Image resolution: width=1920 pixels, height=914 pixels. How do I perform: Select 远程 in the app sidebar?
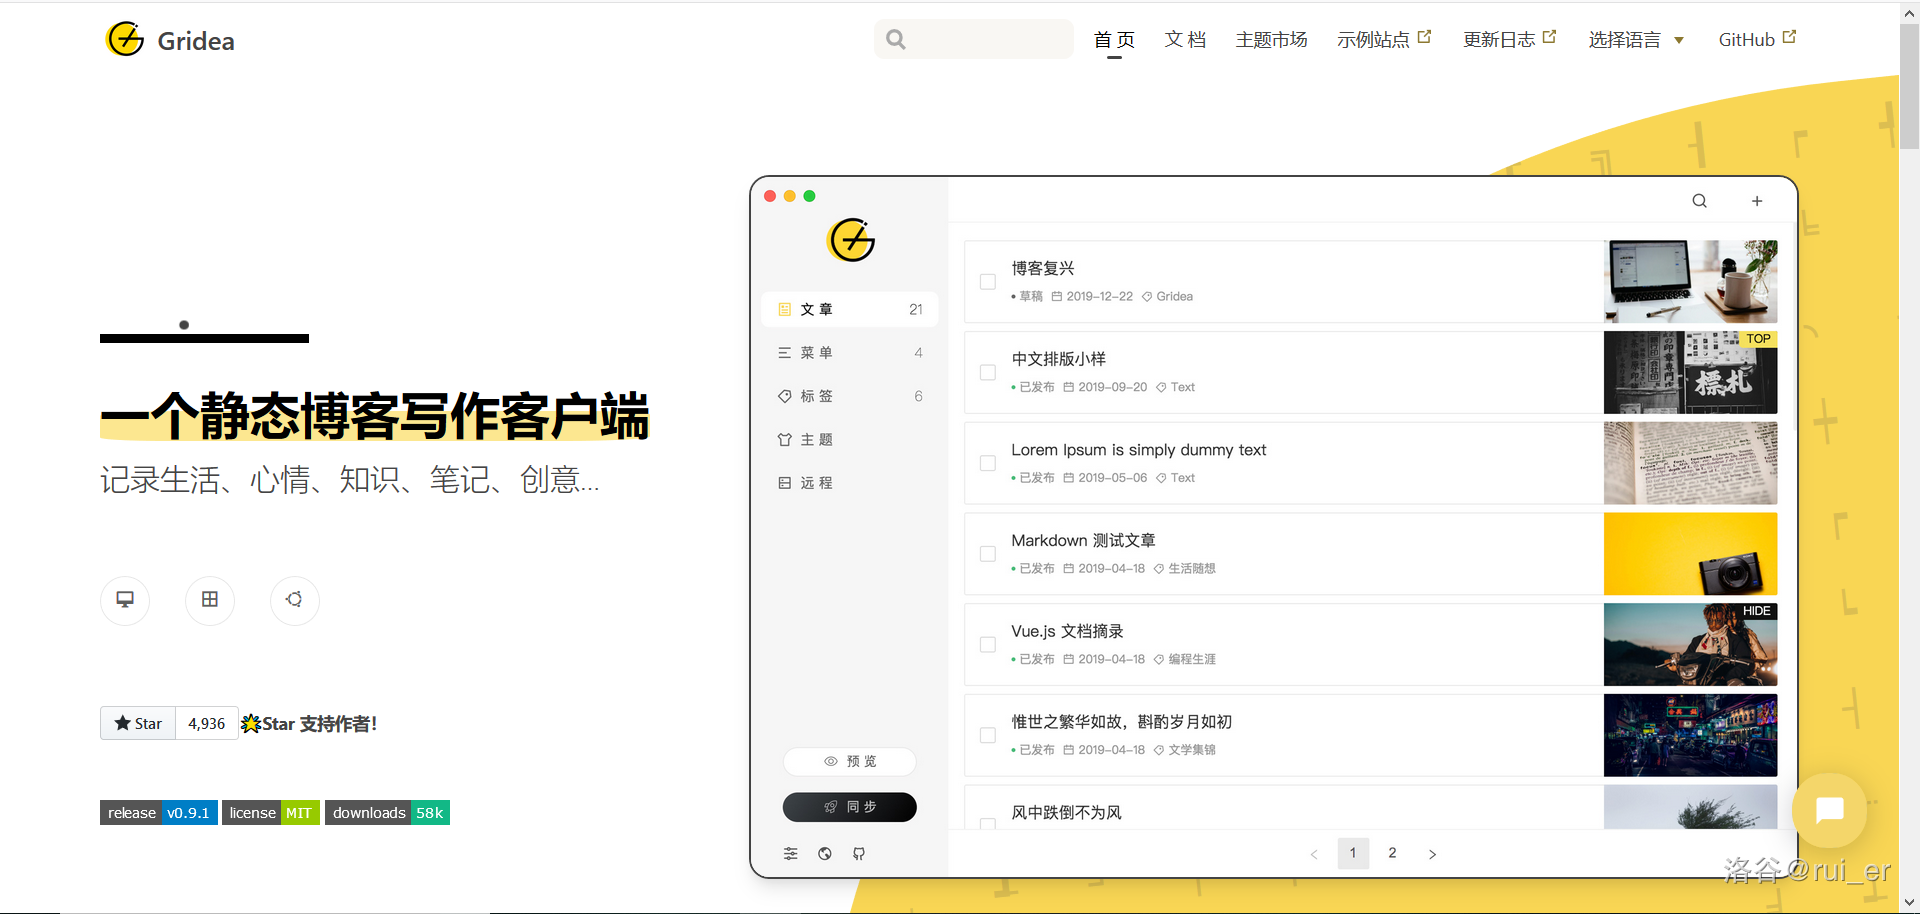click(850, 483)
